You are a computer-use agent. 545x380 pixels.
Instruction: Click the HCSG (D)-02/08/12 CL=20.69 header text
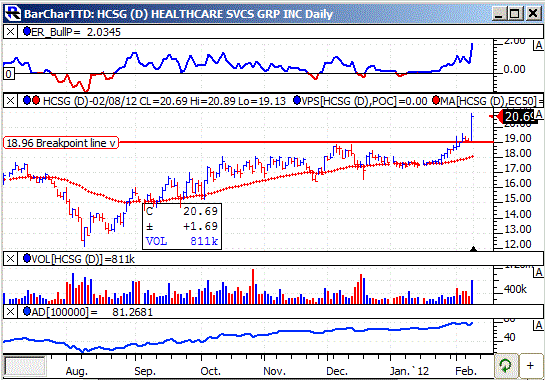pos(164,101)
